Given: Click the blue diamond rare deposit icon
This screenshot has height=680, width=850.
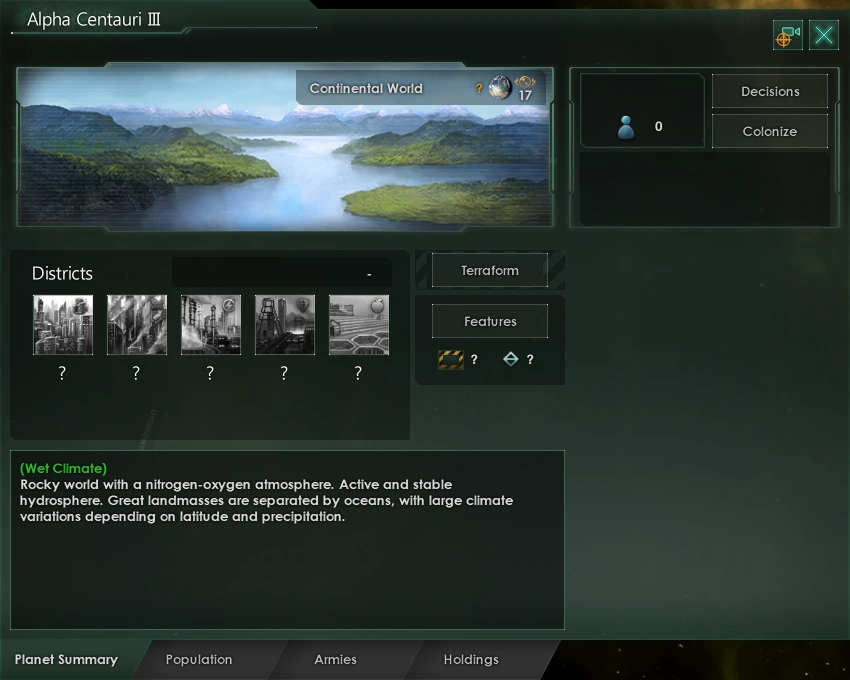Looking at the screenshot, I should click(512, 358).
